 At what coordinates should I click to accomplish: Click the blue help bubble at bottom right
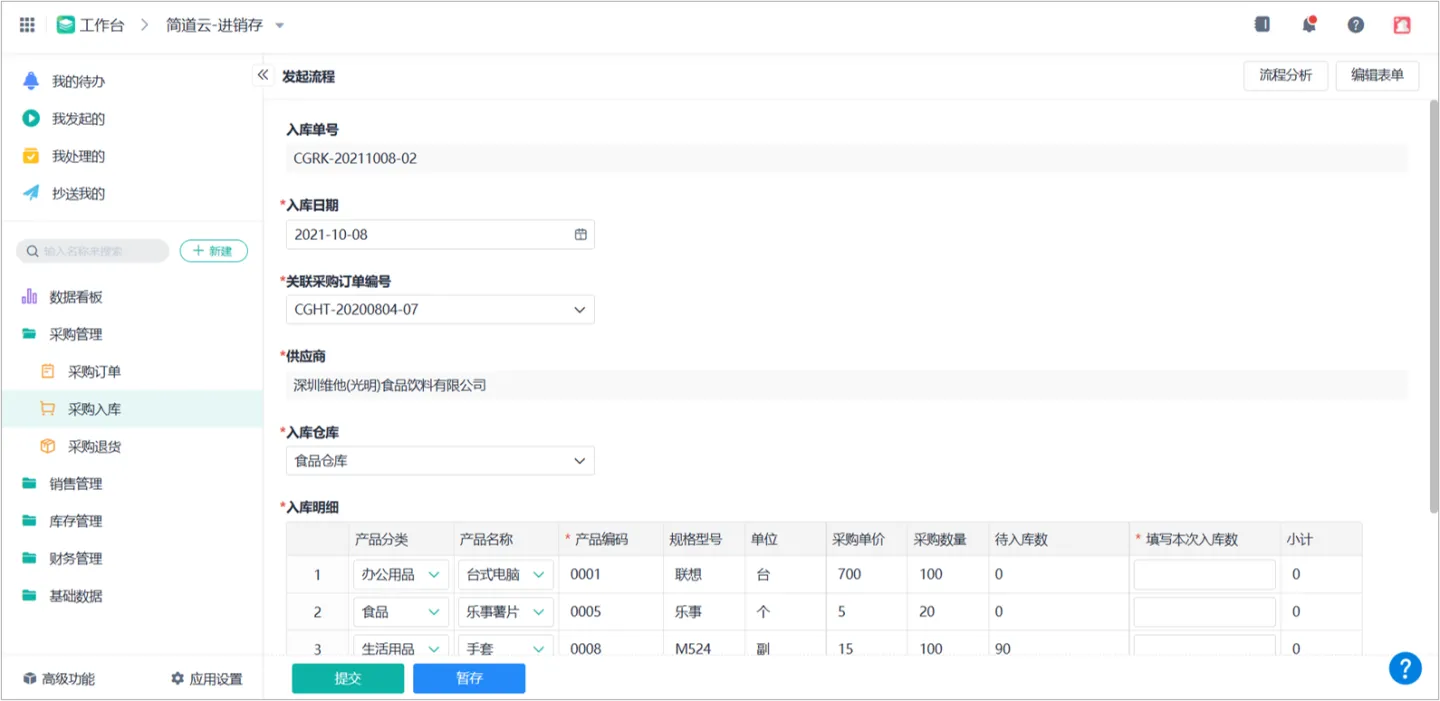1405,668
